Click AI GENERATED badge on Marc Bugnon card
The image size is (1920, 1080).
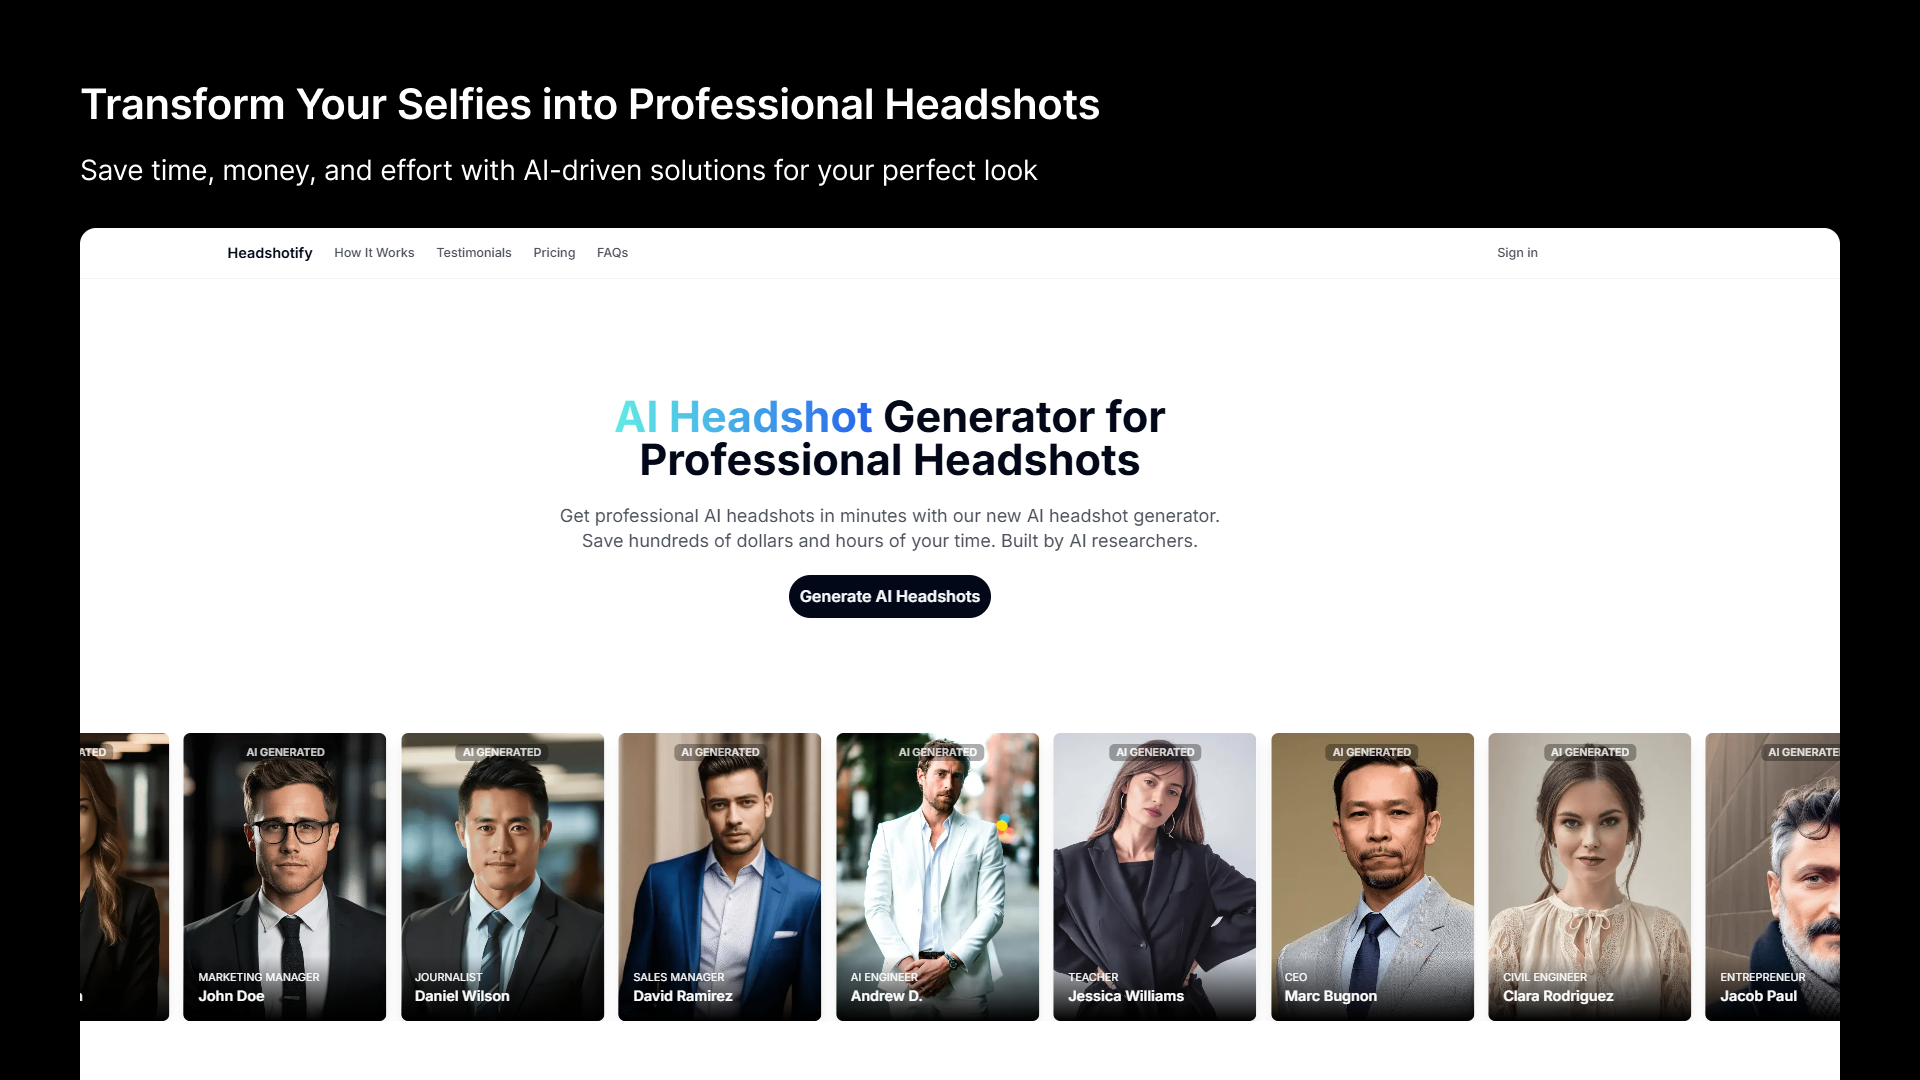pyautogui.click(x=1372, y=752)
